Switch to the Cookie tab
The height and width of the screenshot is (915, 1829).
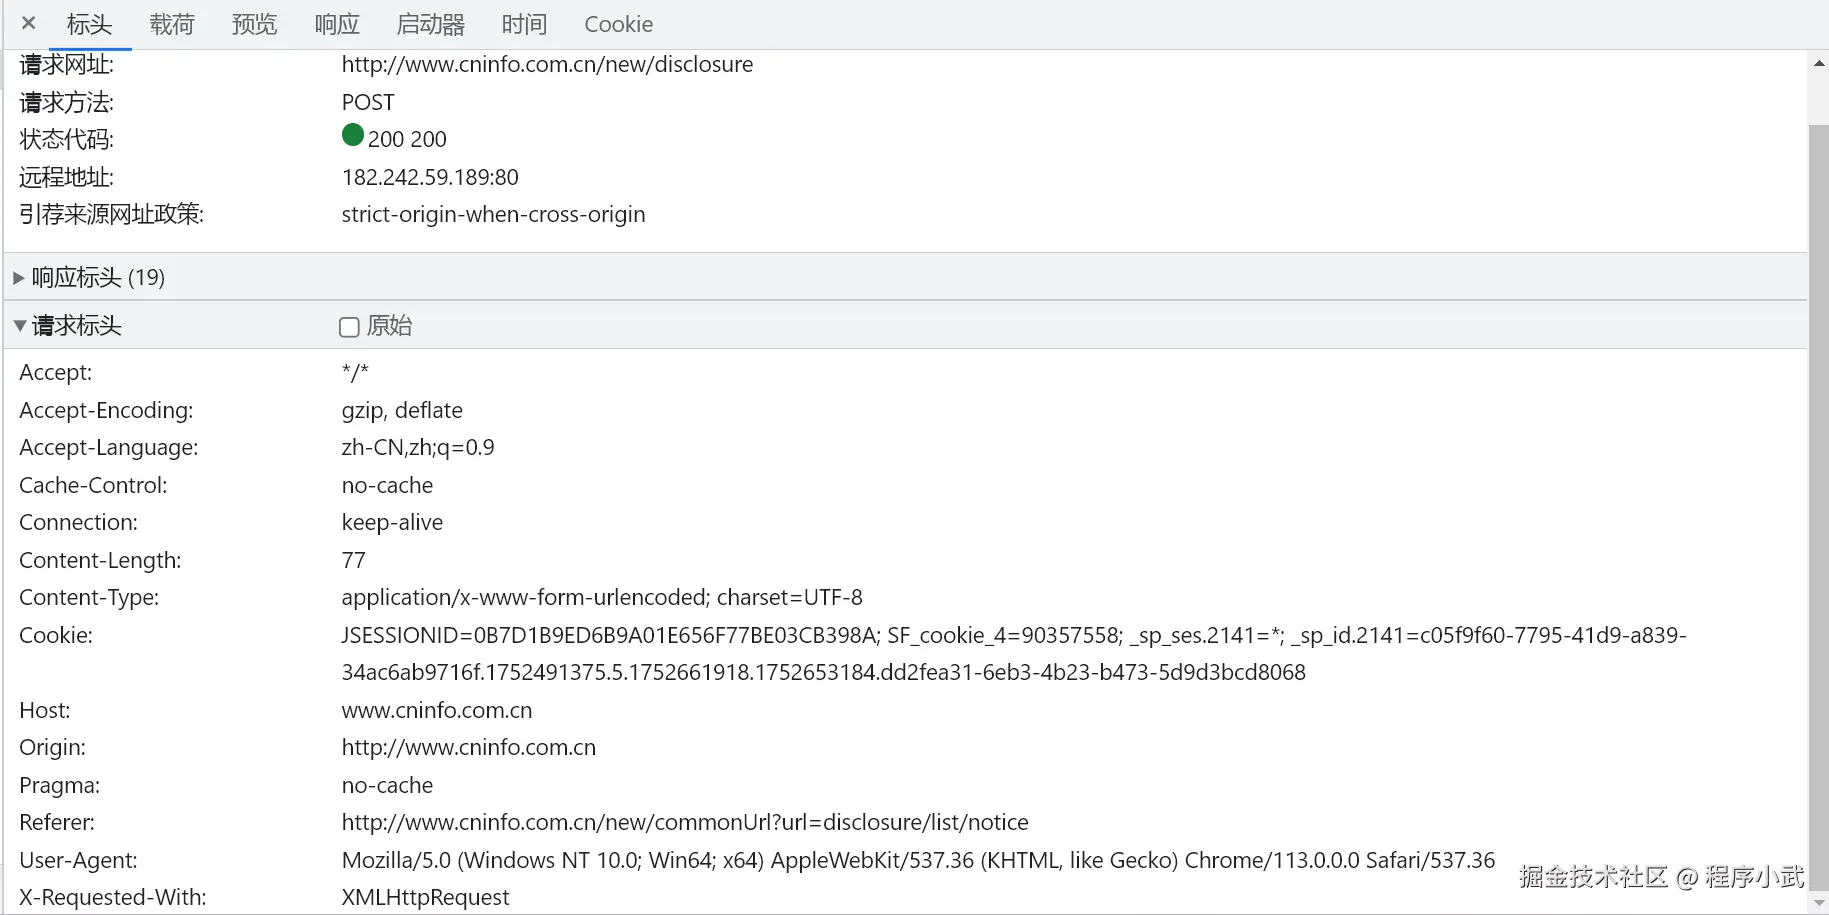[x=618, y=24]
